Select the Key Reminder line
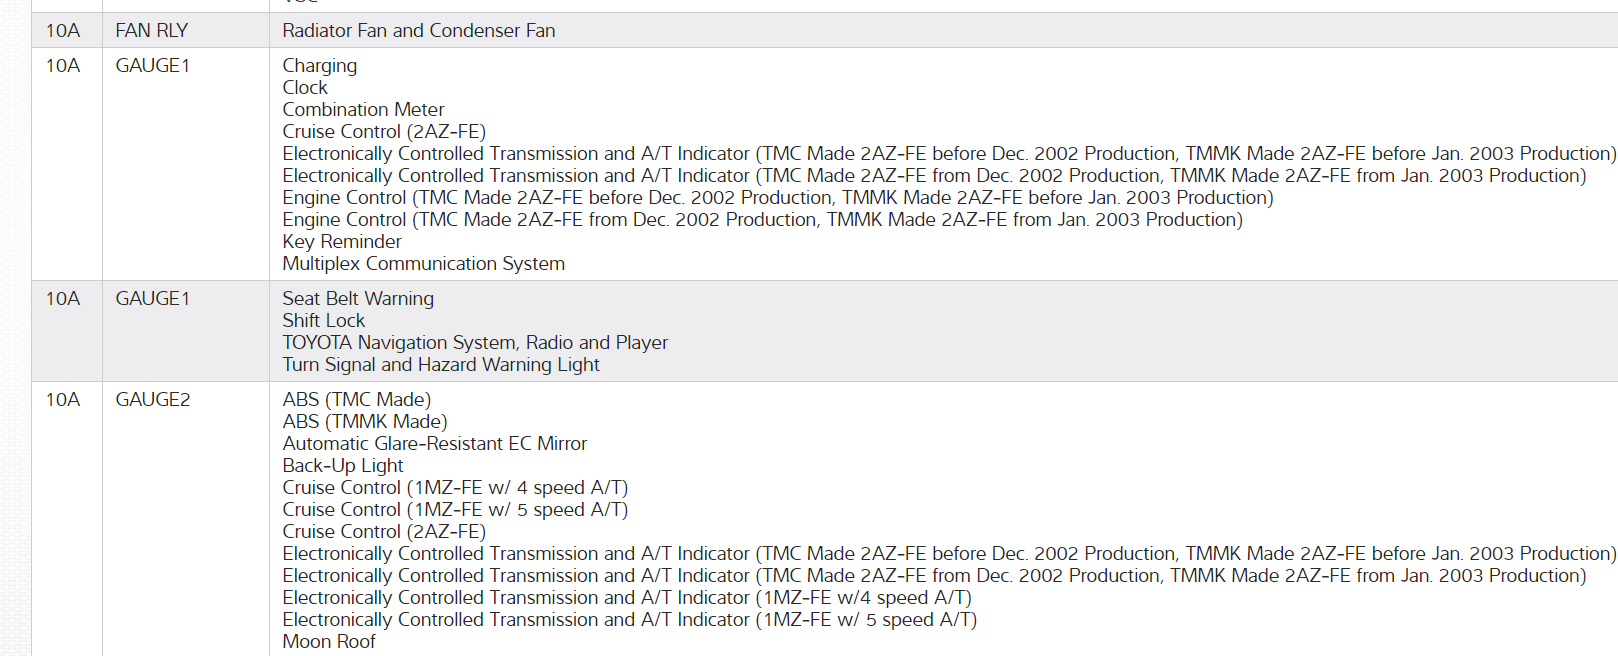 [342, 242]
